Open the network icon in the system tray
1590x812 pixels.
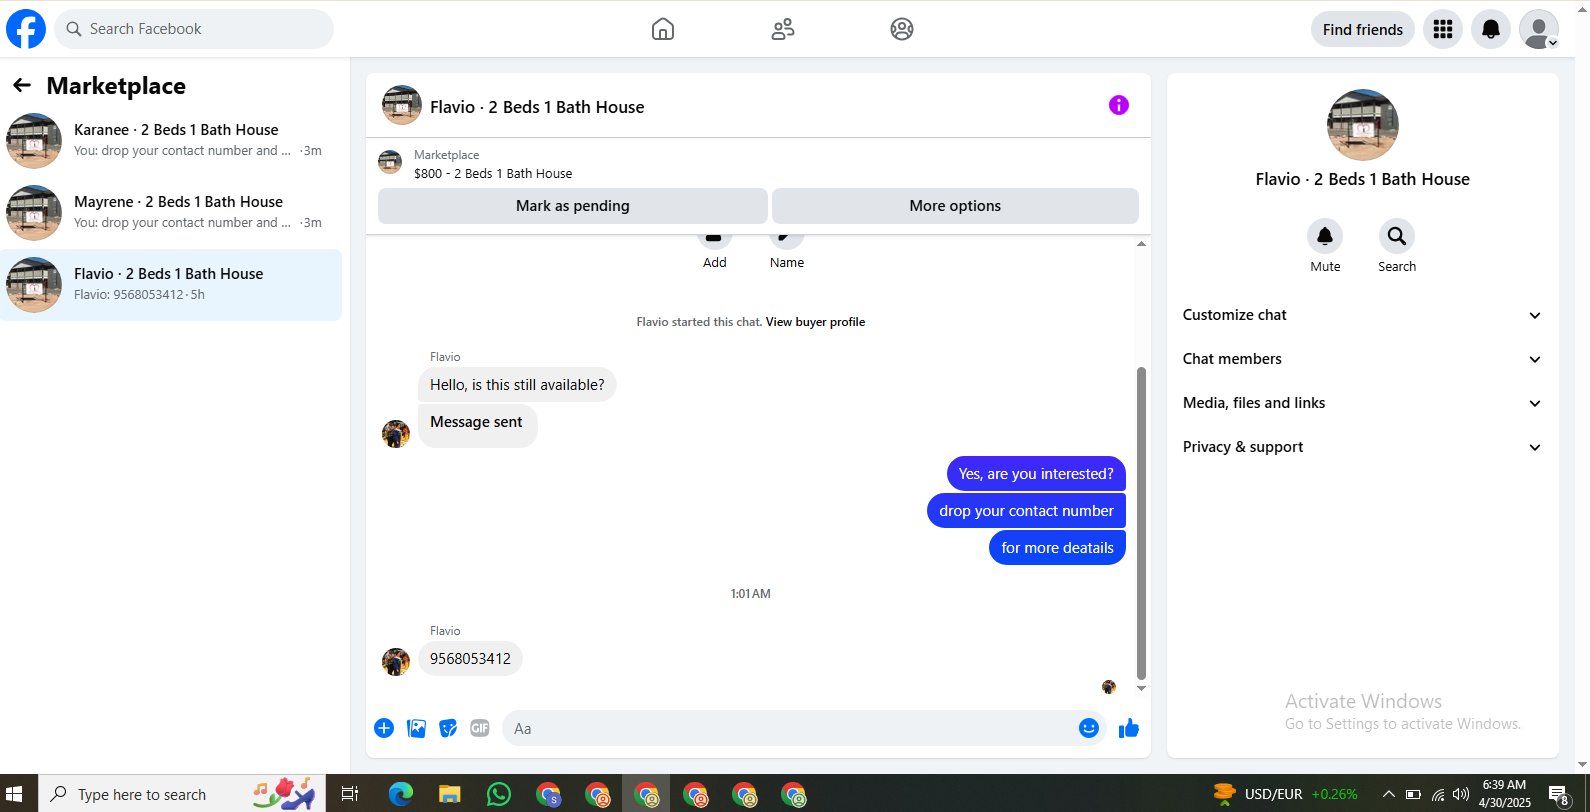[1438, 794]
